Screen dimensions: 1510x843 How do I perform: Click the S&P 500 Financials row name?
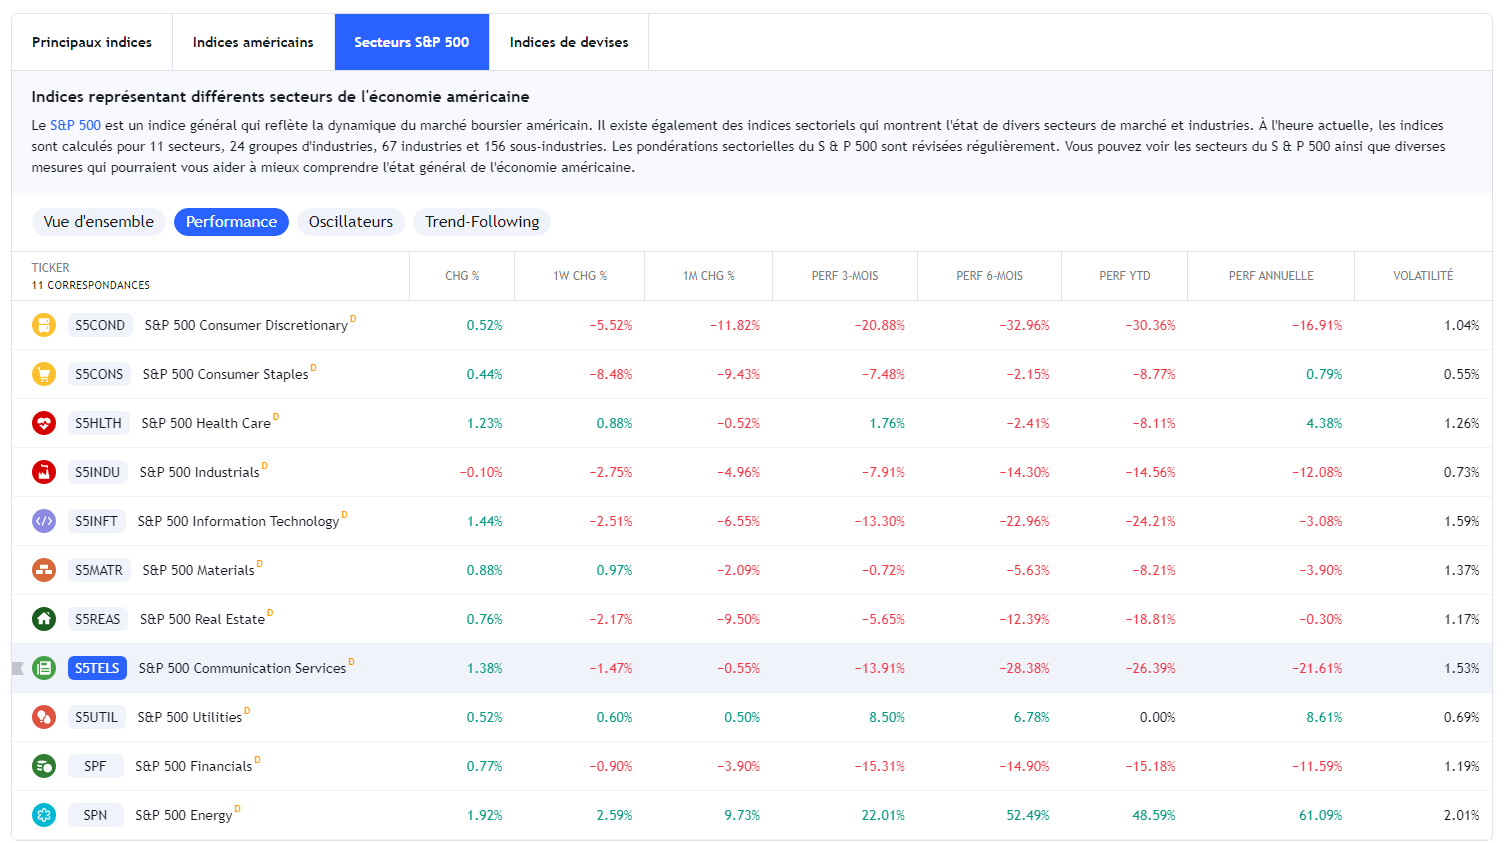pos(194,766)
